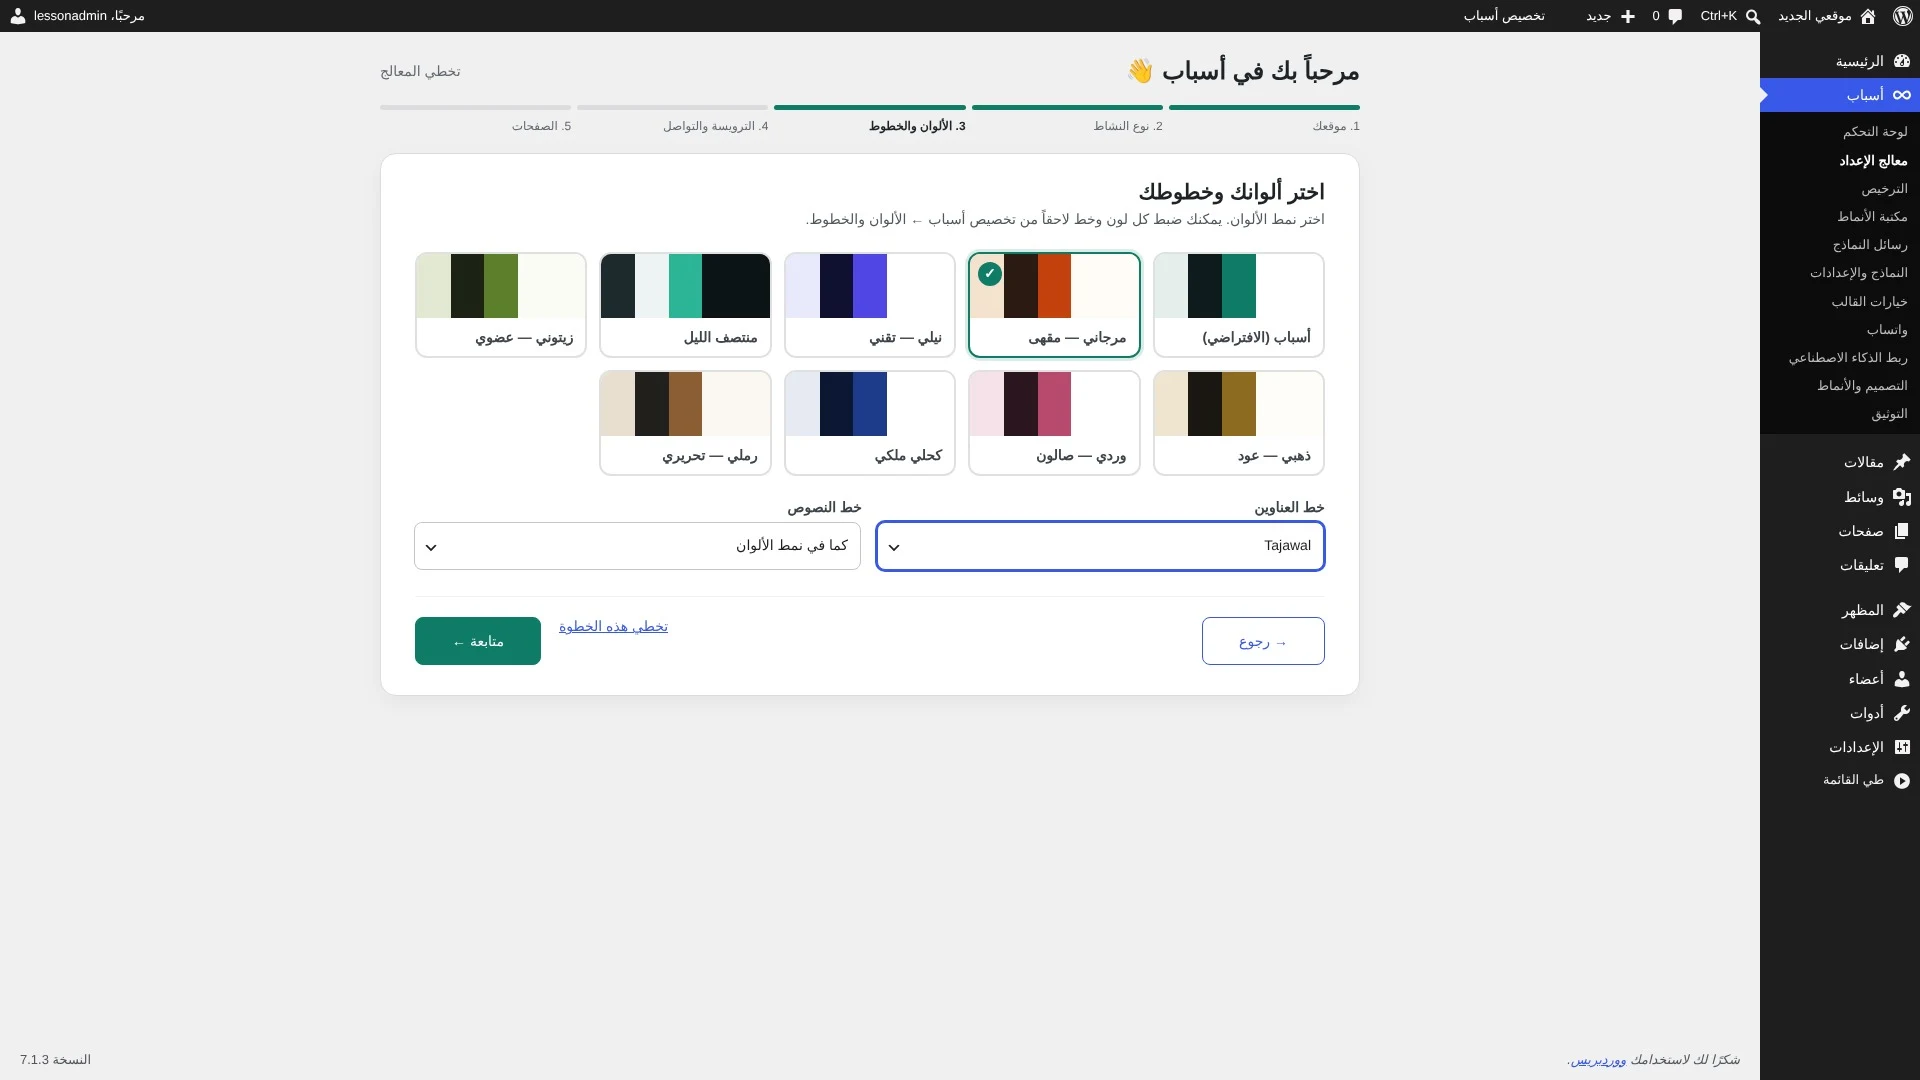Screen dimensions: 1920x1080
Task: Click the wrench icon for أدوات
Action: click(x=1902, y=713)
